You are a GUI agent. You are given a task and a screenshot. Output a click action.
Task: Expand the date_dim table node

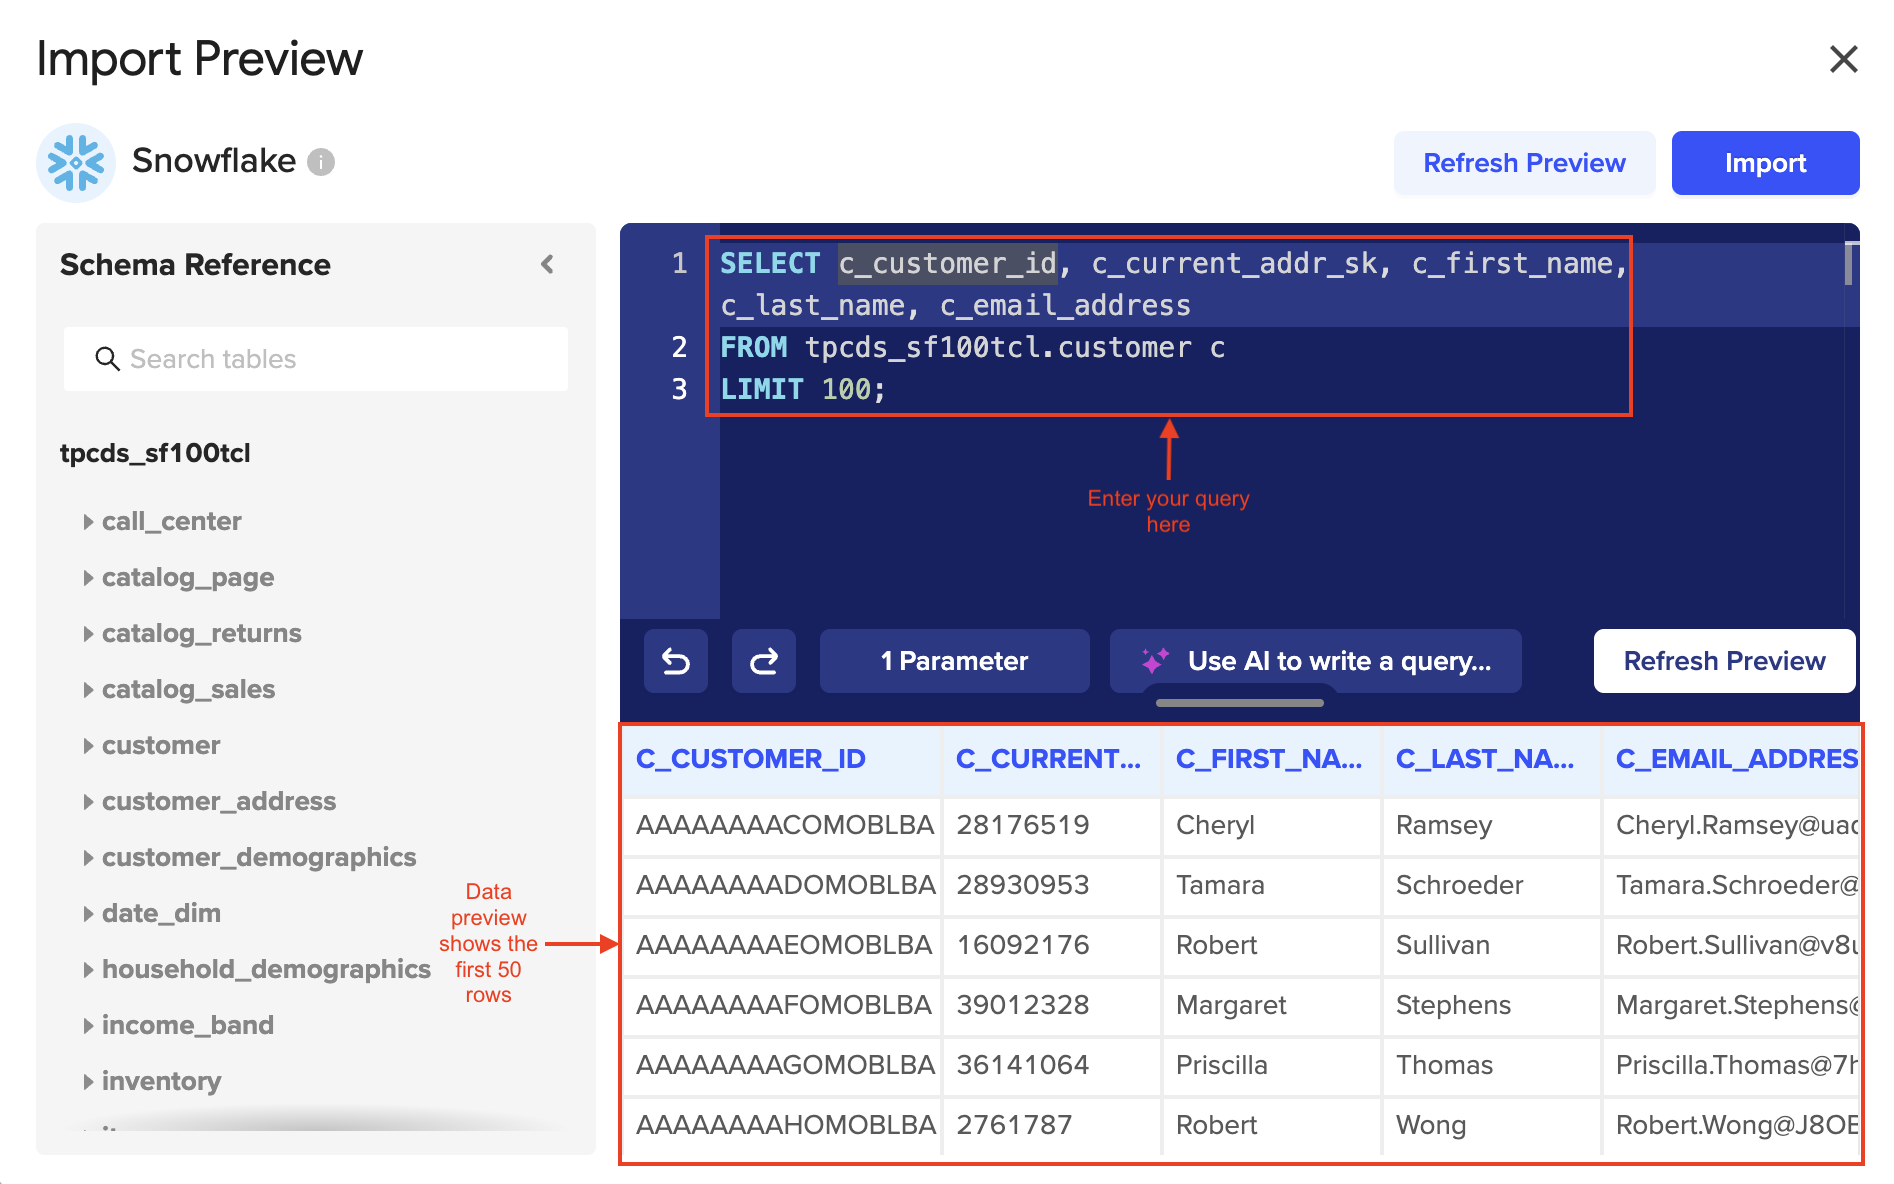[88, 914]
